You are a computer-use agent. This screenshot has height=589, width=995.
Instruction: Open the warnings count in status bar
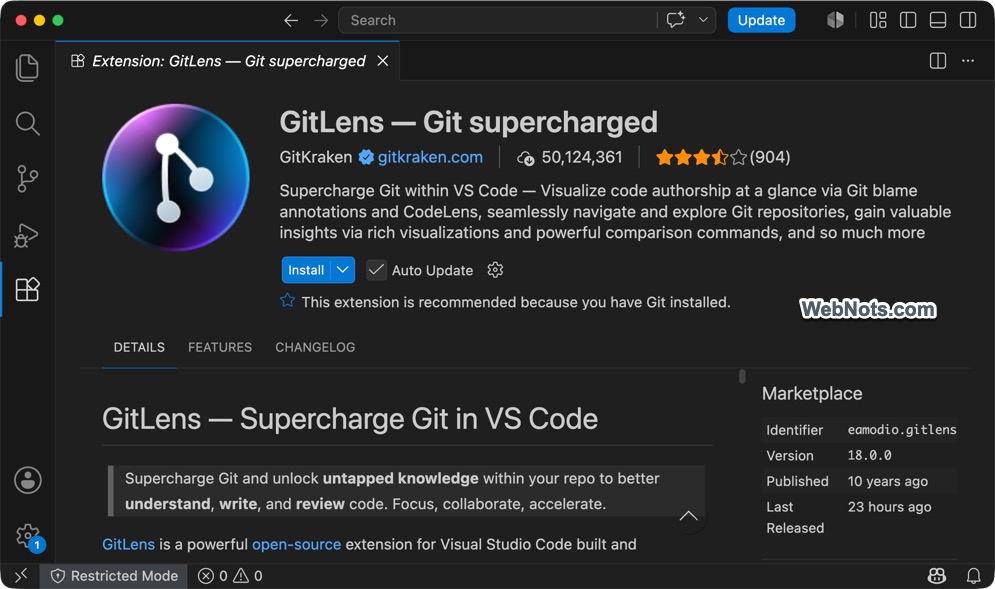[x=248, y=576]
